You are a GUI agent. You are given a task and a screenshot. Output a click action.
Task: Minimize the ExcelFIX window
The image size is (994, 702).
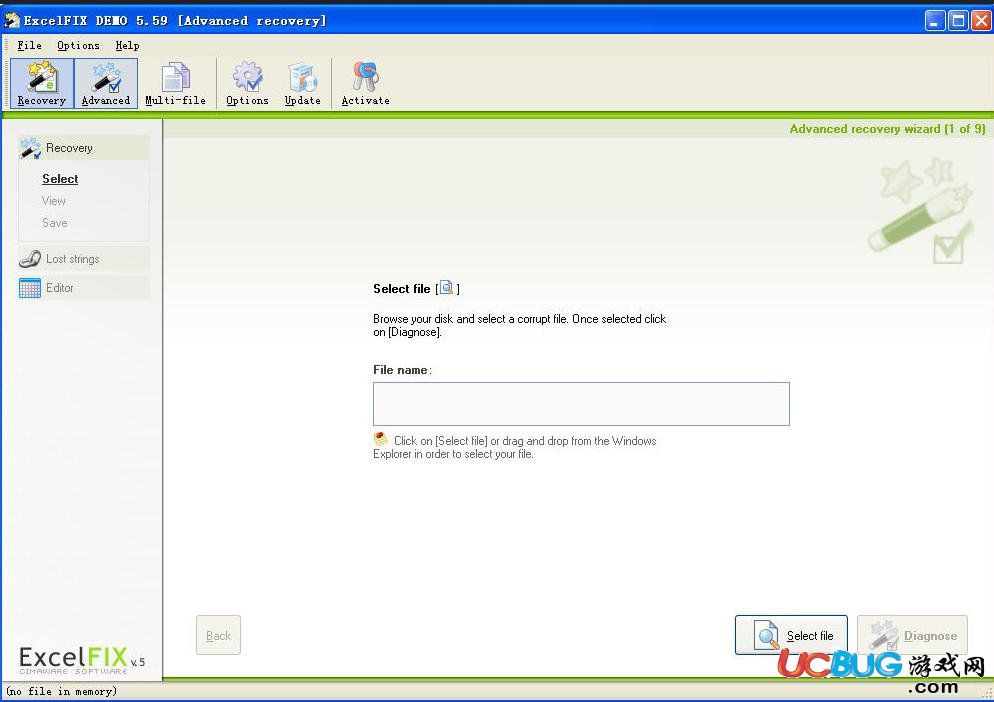click(x=934, y=20)
